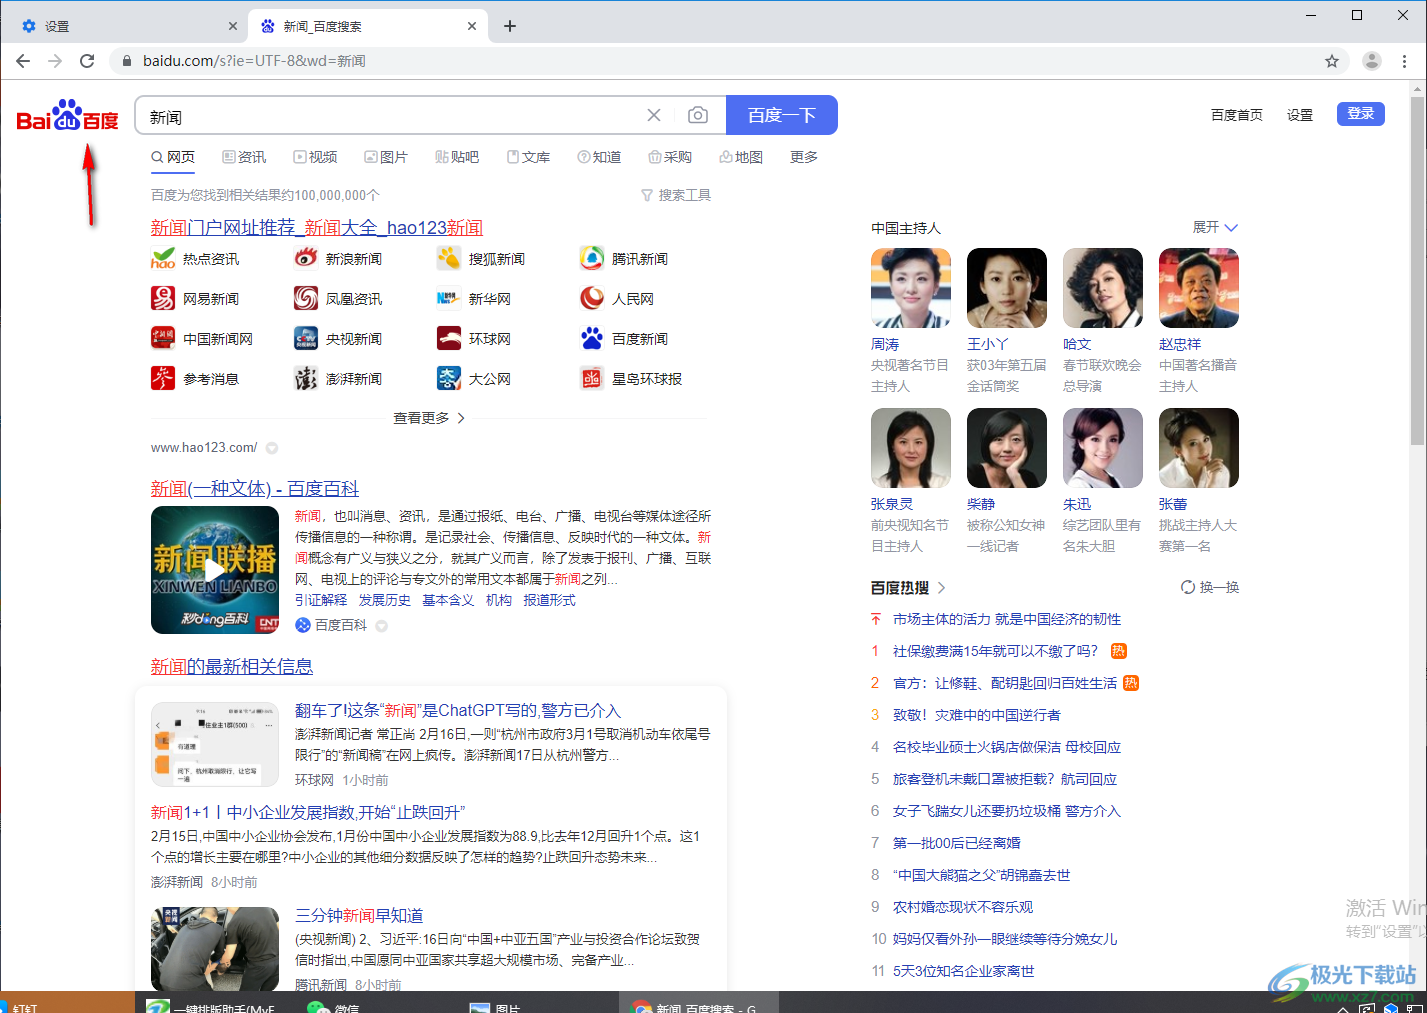Switch to 资讯 search tab
1427x1013 pixels.
[x=244, y=157]
